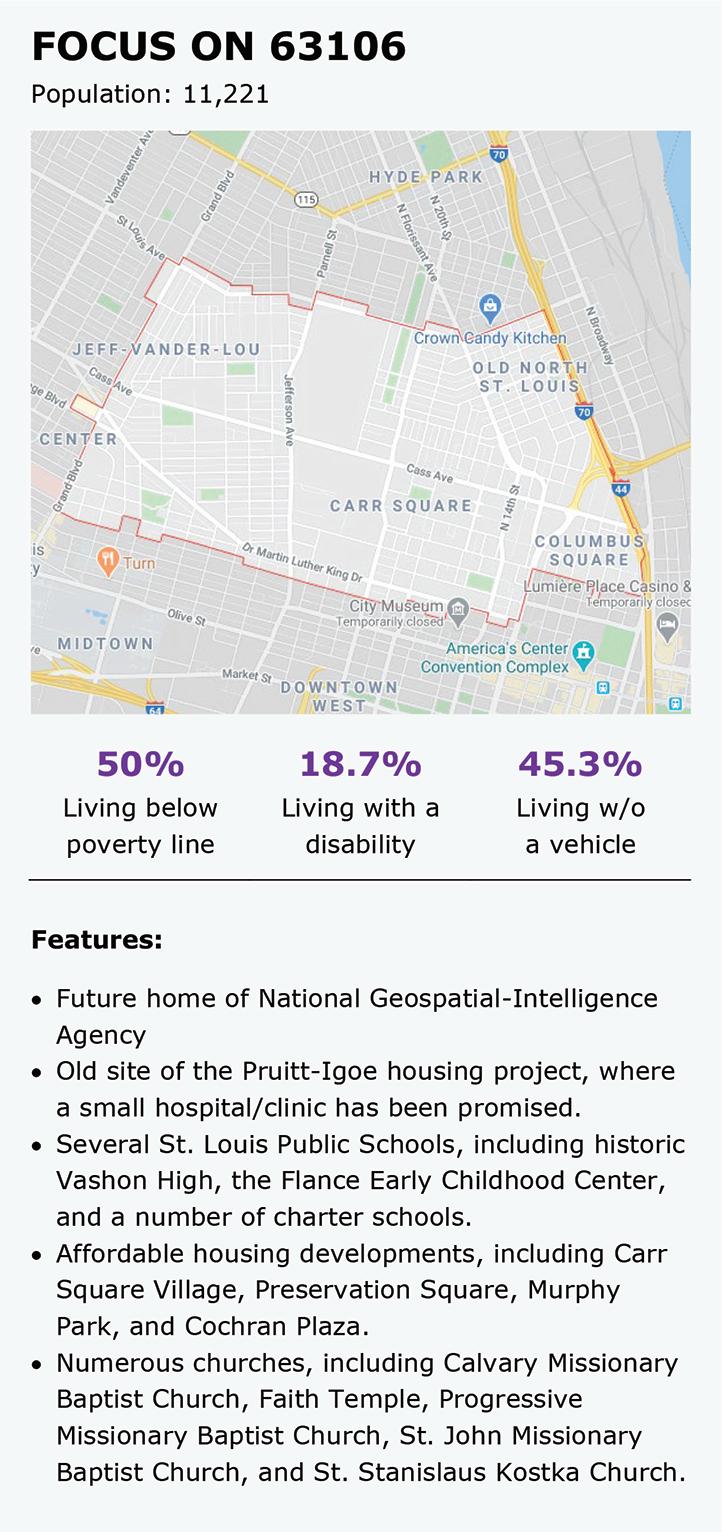Click America's Center Convention Complex pin
This screenshot has width=722, height=1532.
[x=582, y=653]
